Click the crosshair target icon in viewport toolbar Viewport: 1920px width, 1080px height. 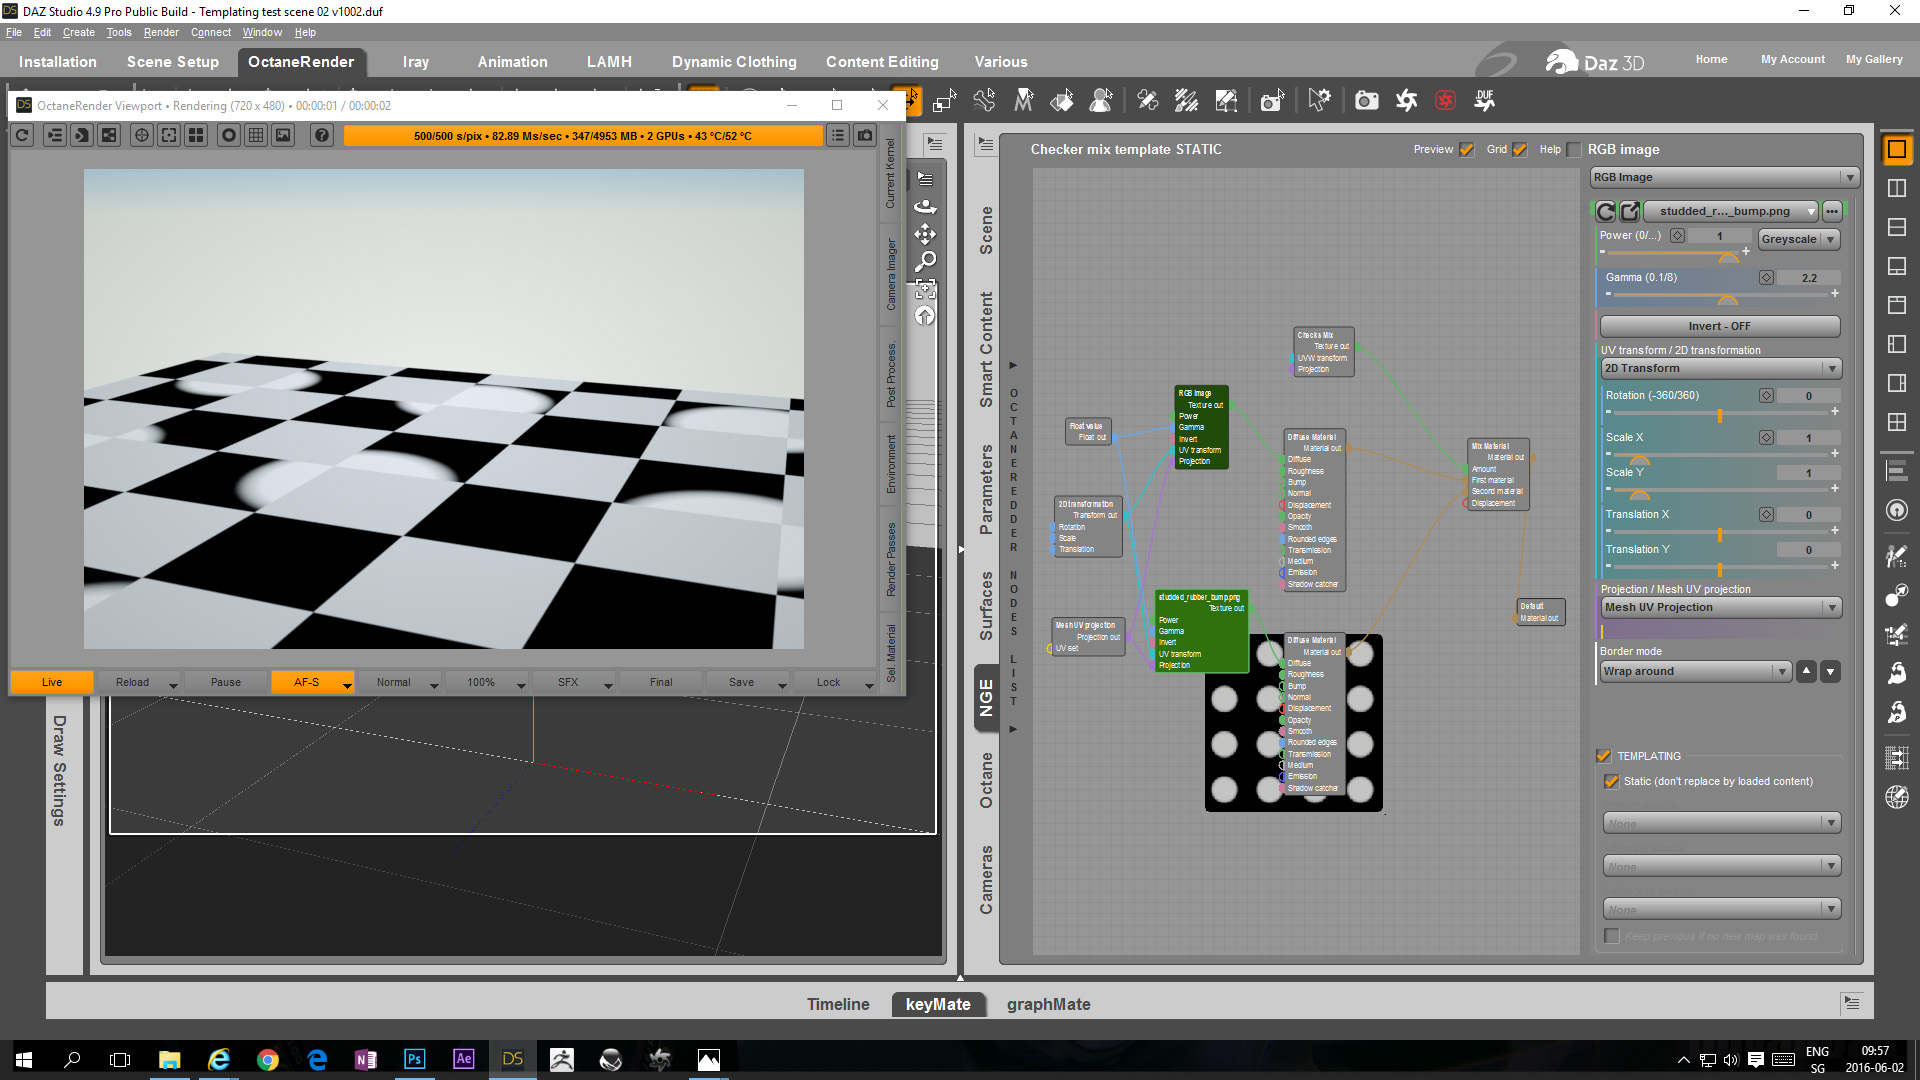pyautogui.click(x=142, y=135)
